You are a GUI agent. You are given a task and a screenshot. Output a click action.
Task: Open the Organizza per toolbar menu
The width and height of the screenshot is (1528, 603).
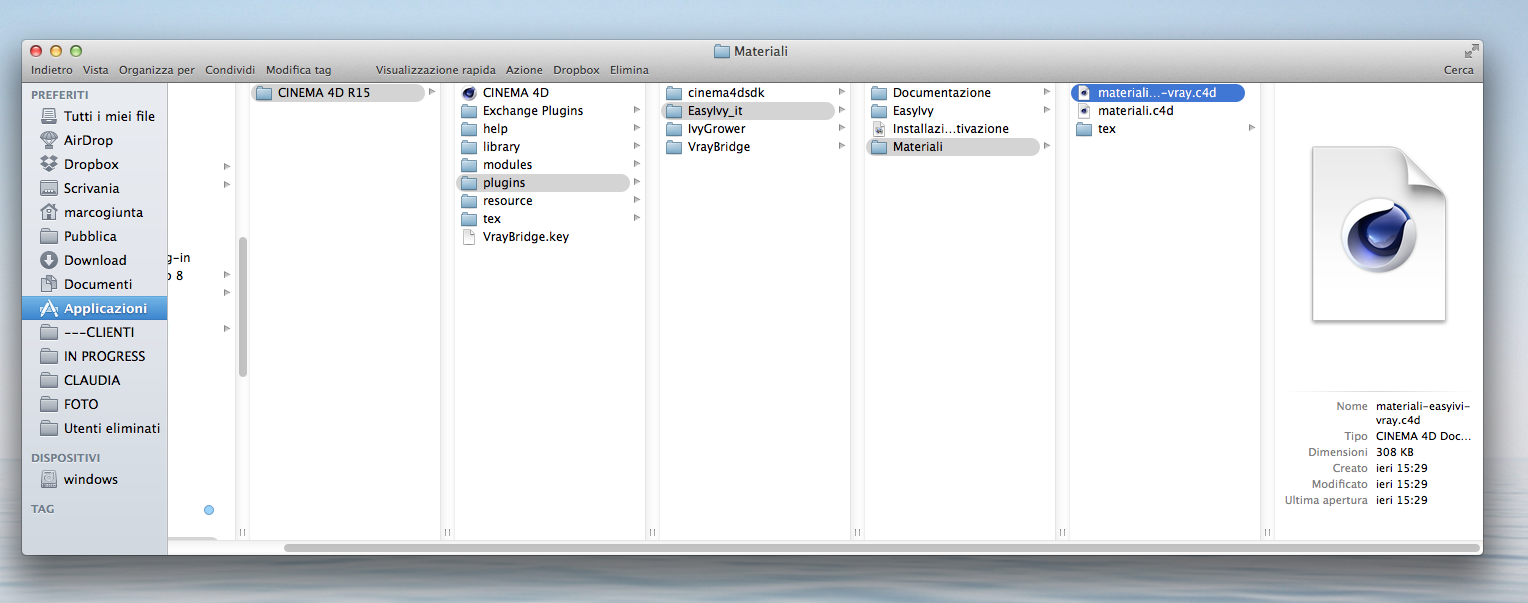click(157, 70)
